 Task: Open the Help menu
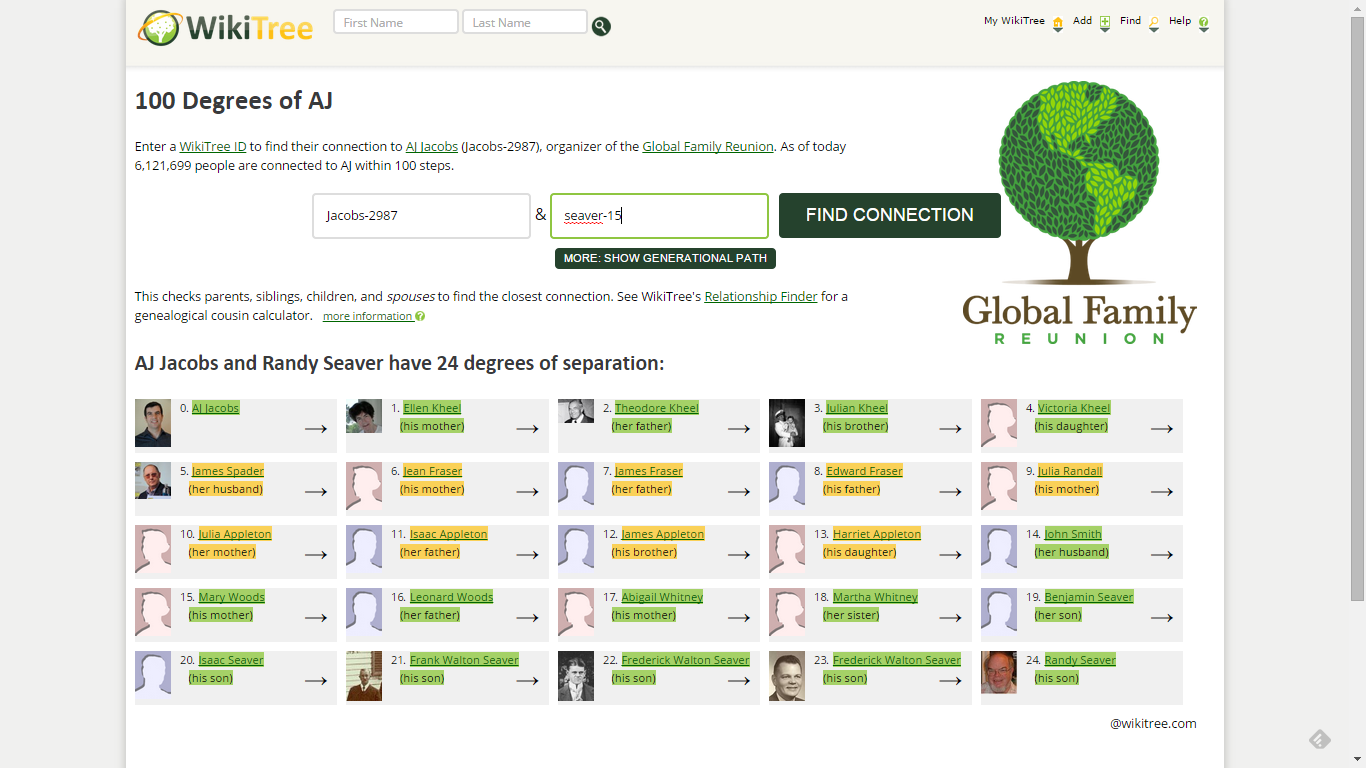point(1189,22)
